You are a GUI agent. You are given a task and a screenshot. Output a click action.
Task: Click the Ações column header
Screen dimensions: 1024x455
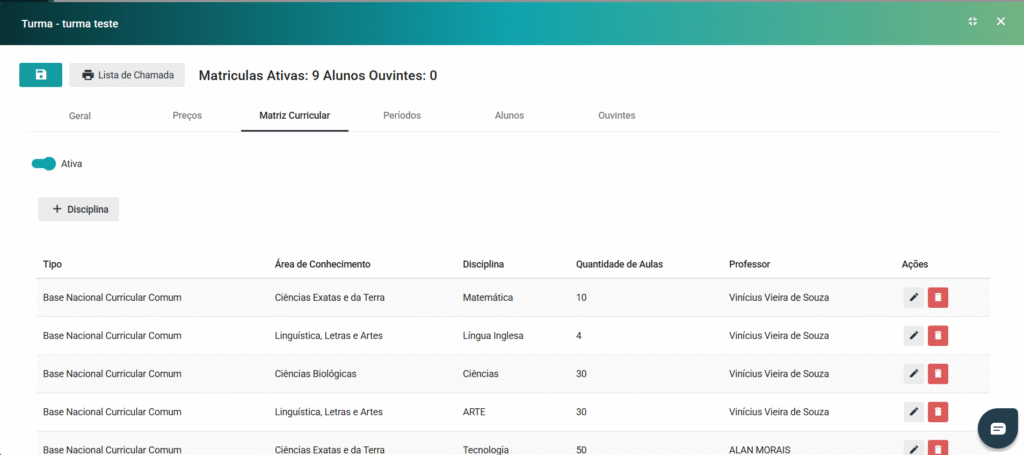click(x=915, y=264)
